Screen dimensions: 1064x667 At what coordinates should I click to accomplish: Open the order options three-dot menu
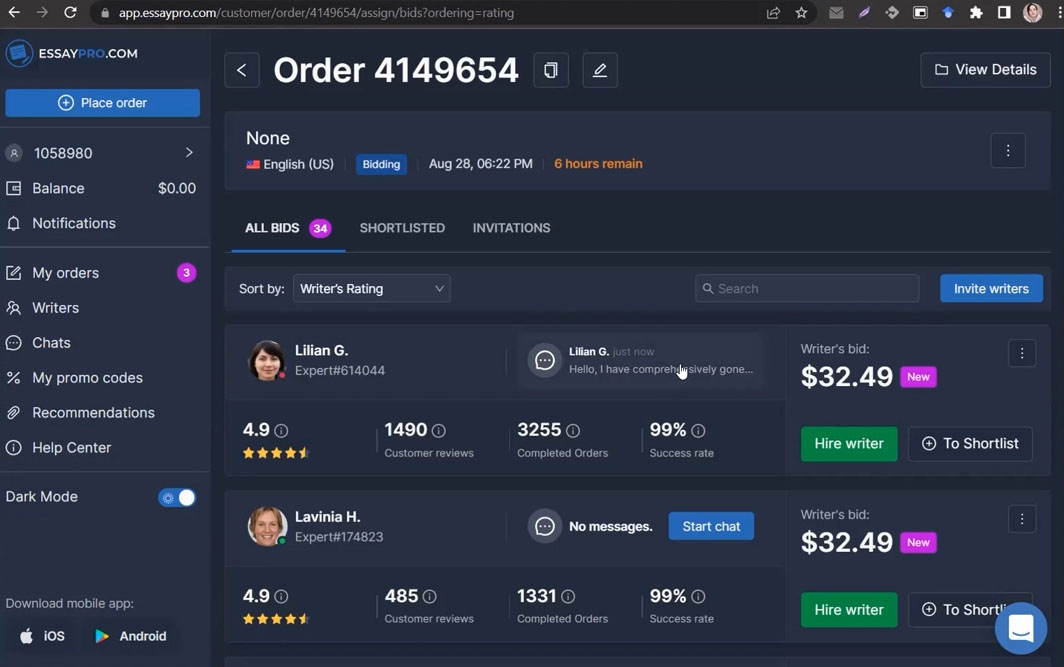click(1007, 151)
